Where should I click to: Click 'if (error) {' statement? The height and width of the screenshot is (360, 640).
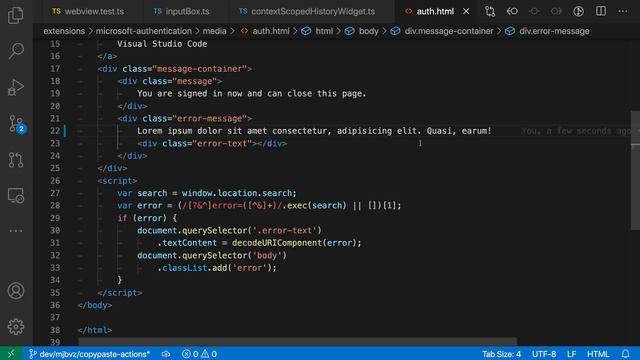coord(147,218)
